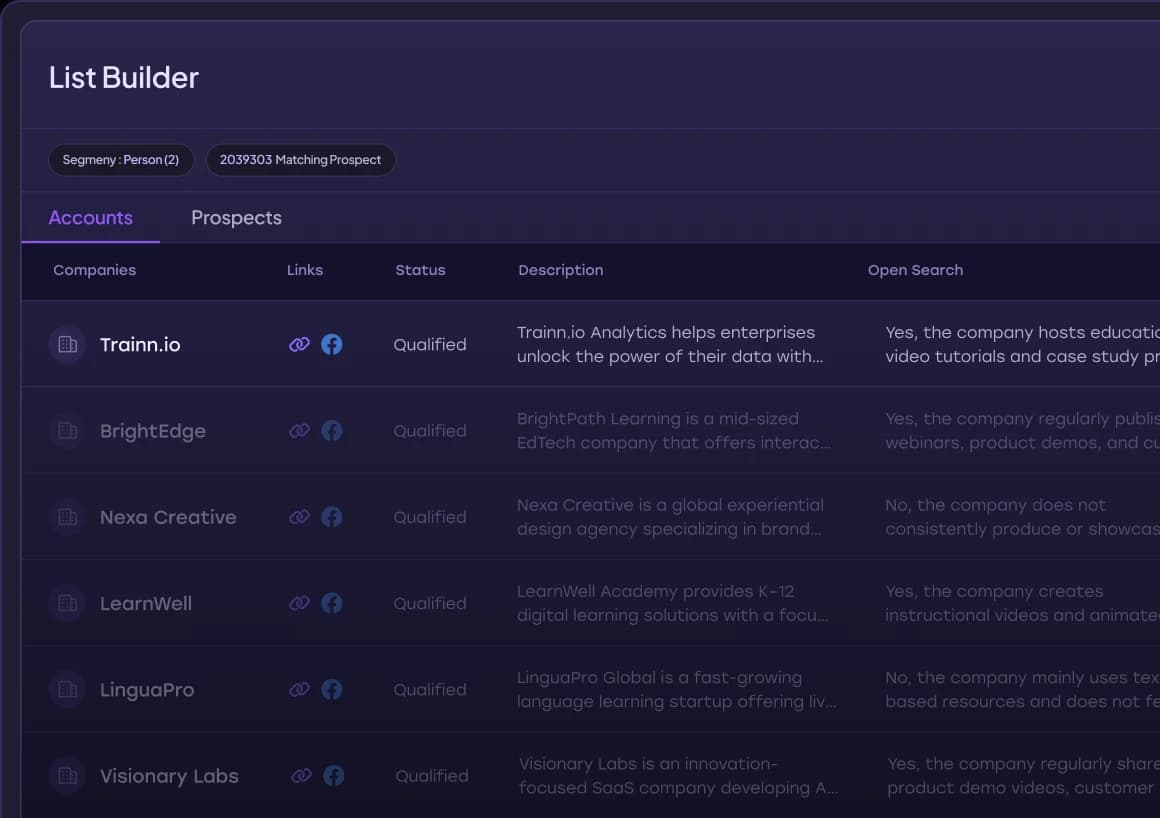Click the BrightEdge company building icon

click(x=67, y=430)
